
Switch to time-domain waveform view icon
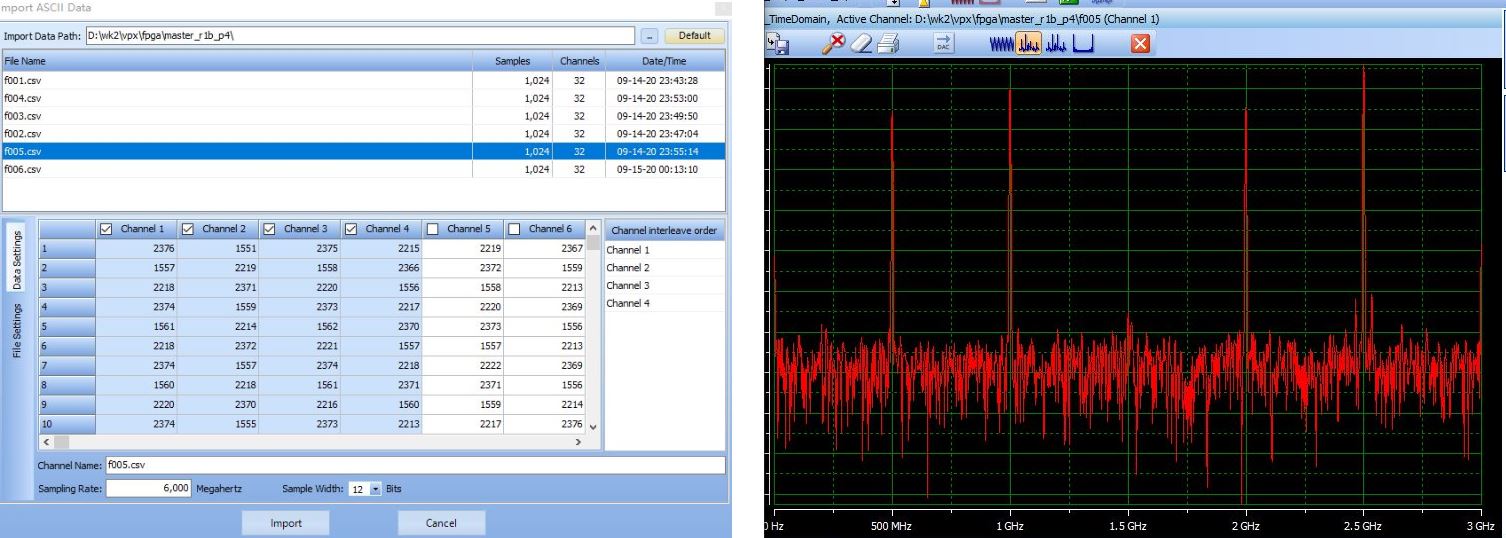pyautogui.click(x=1001, y=43)
